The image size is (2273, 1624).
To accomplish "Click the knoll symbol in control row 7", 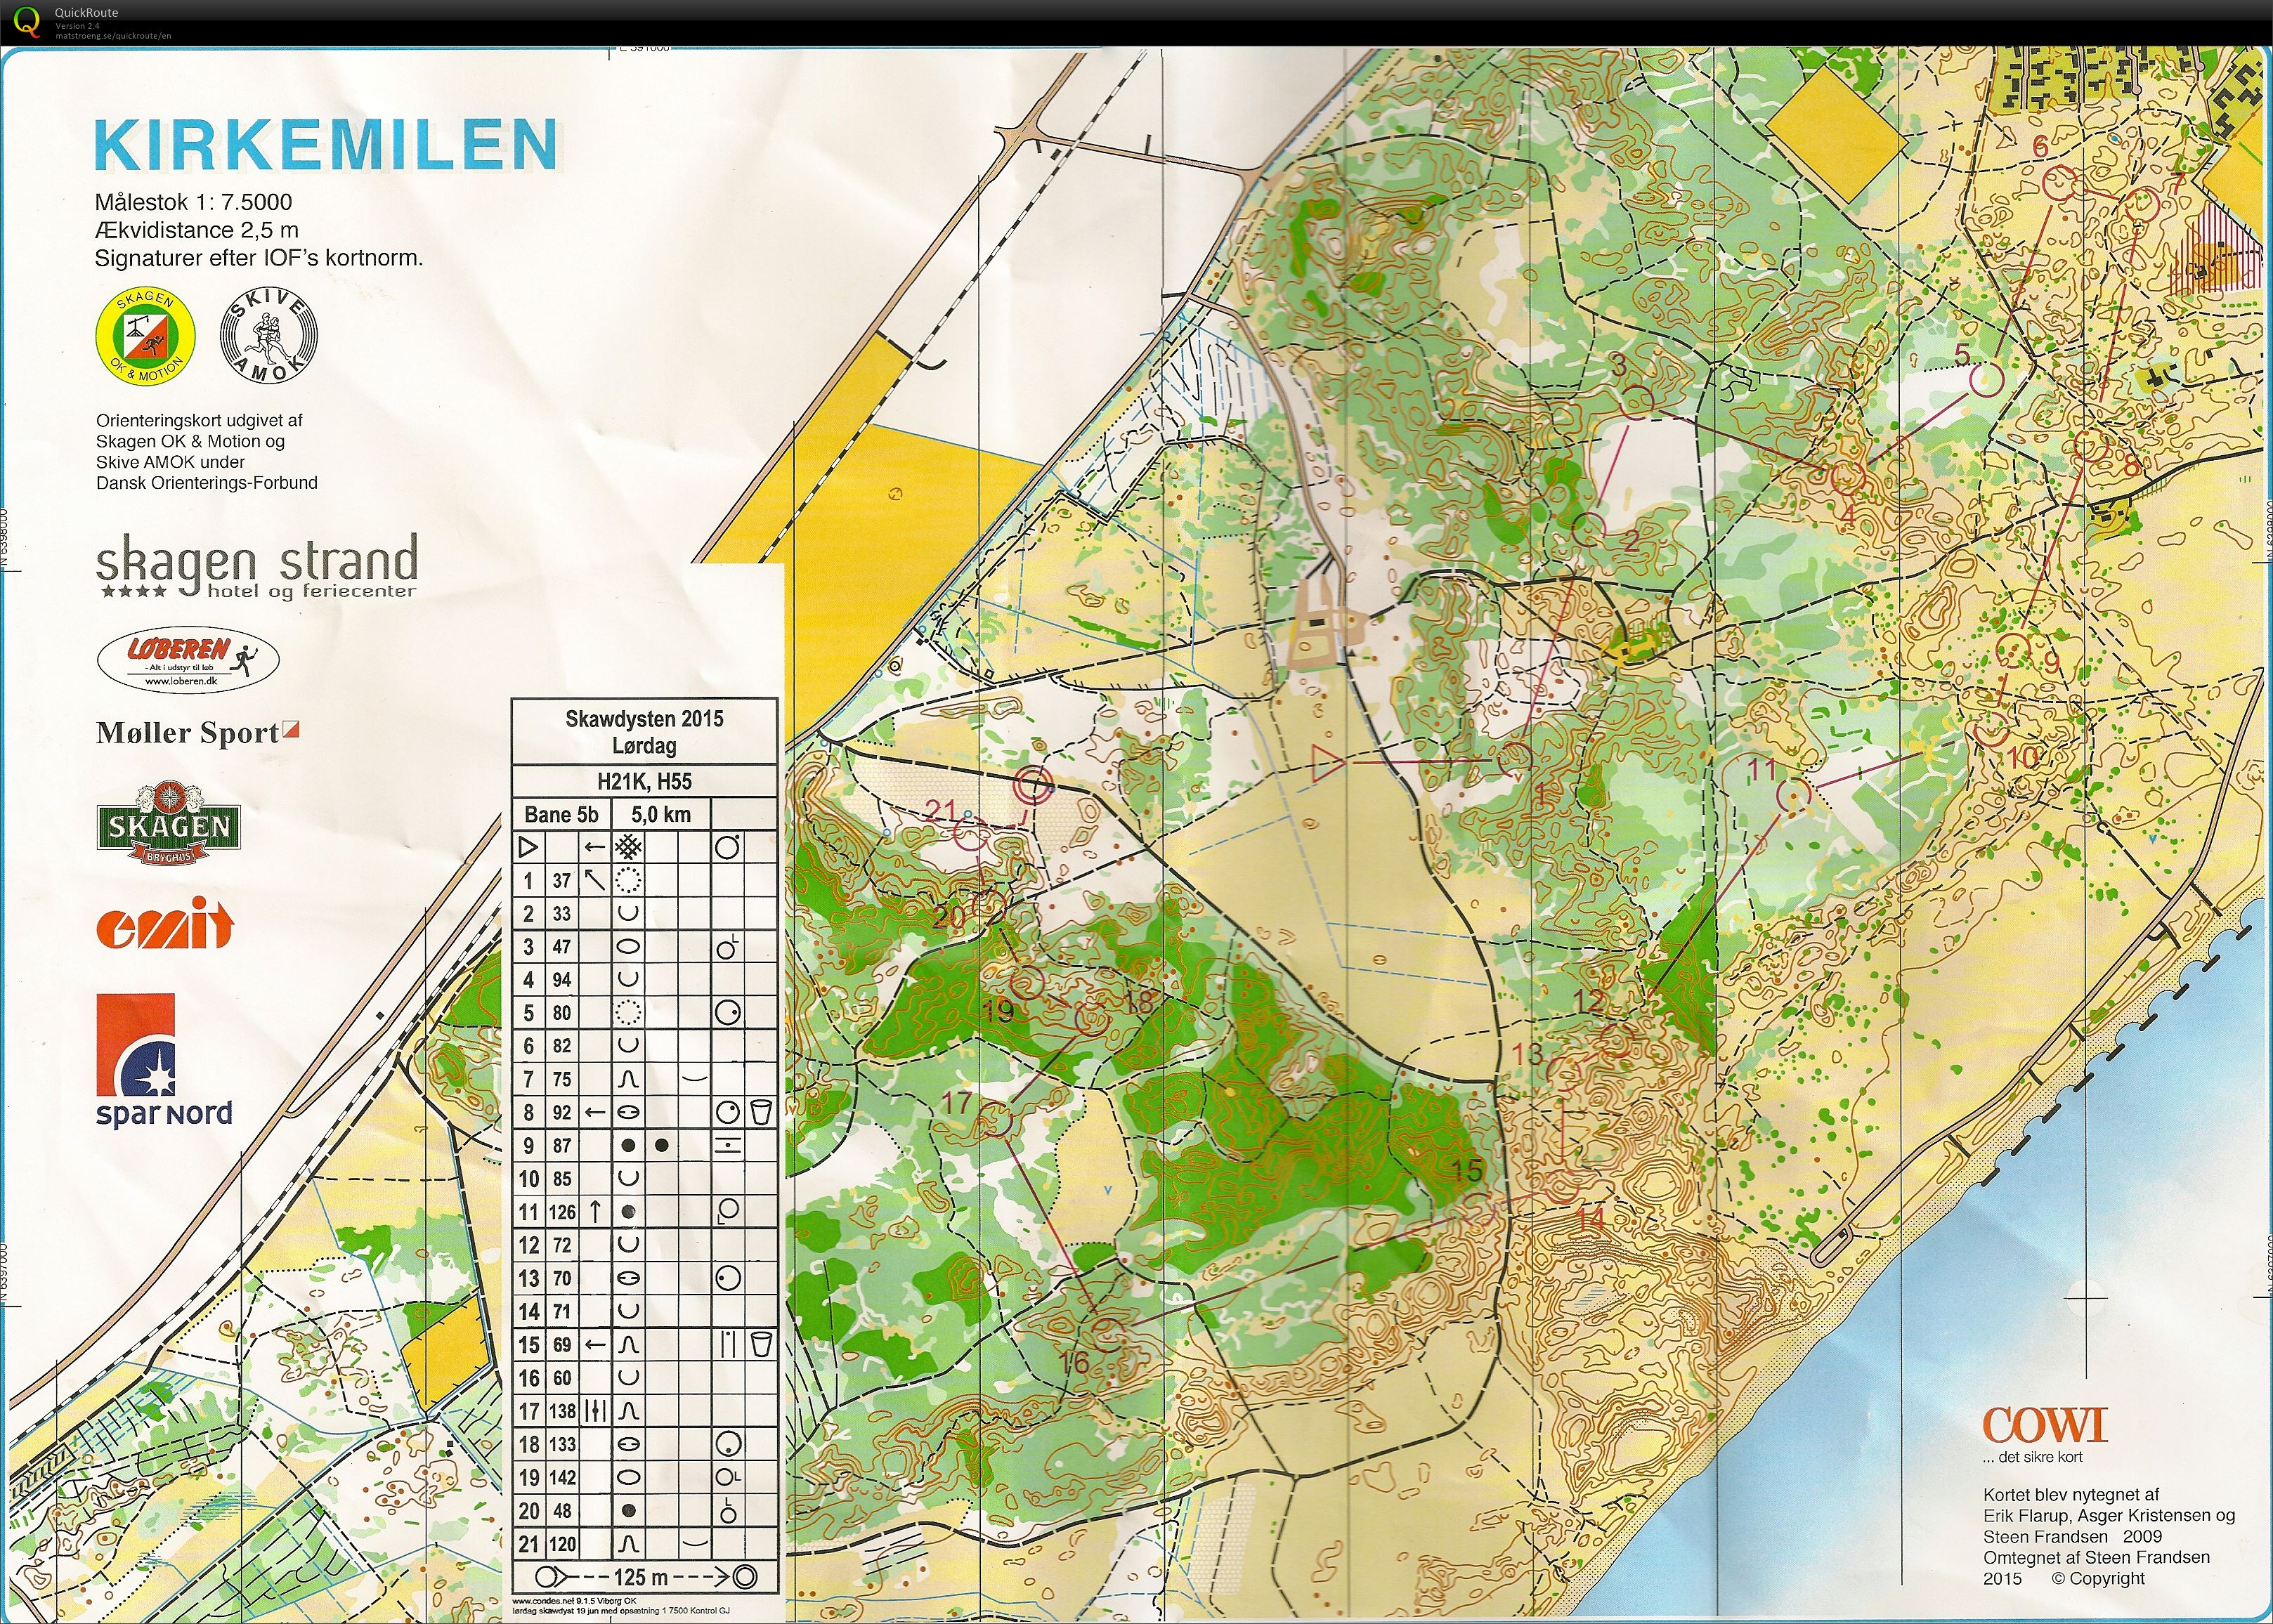I will click(628, 1079).
